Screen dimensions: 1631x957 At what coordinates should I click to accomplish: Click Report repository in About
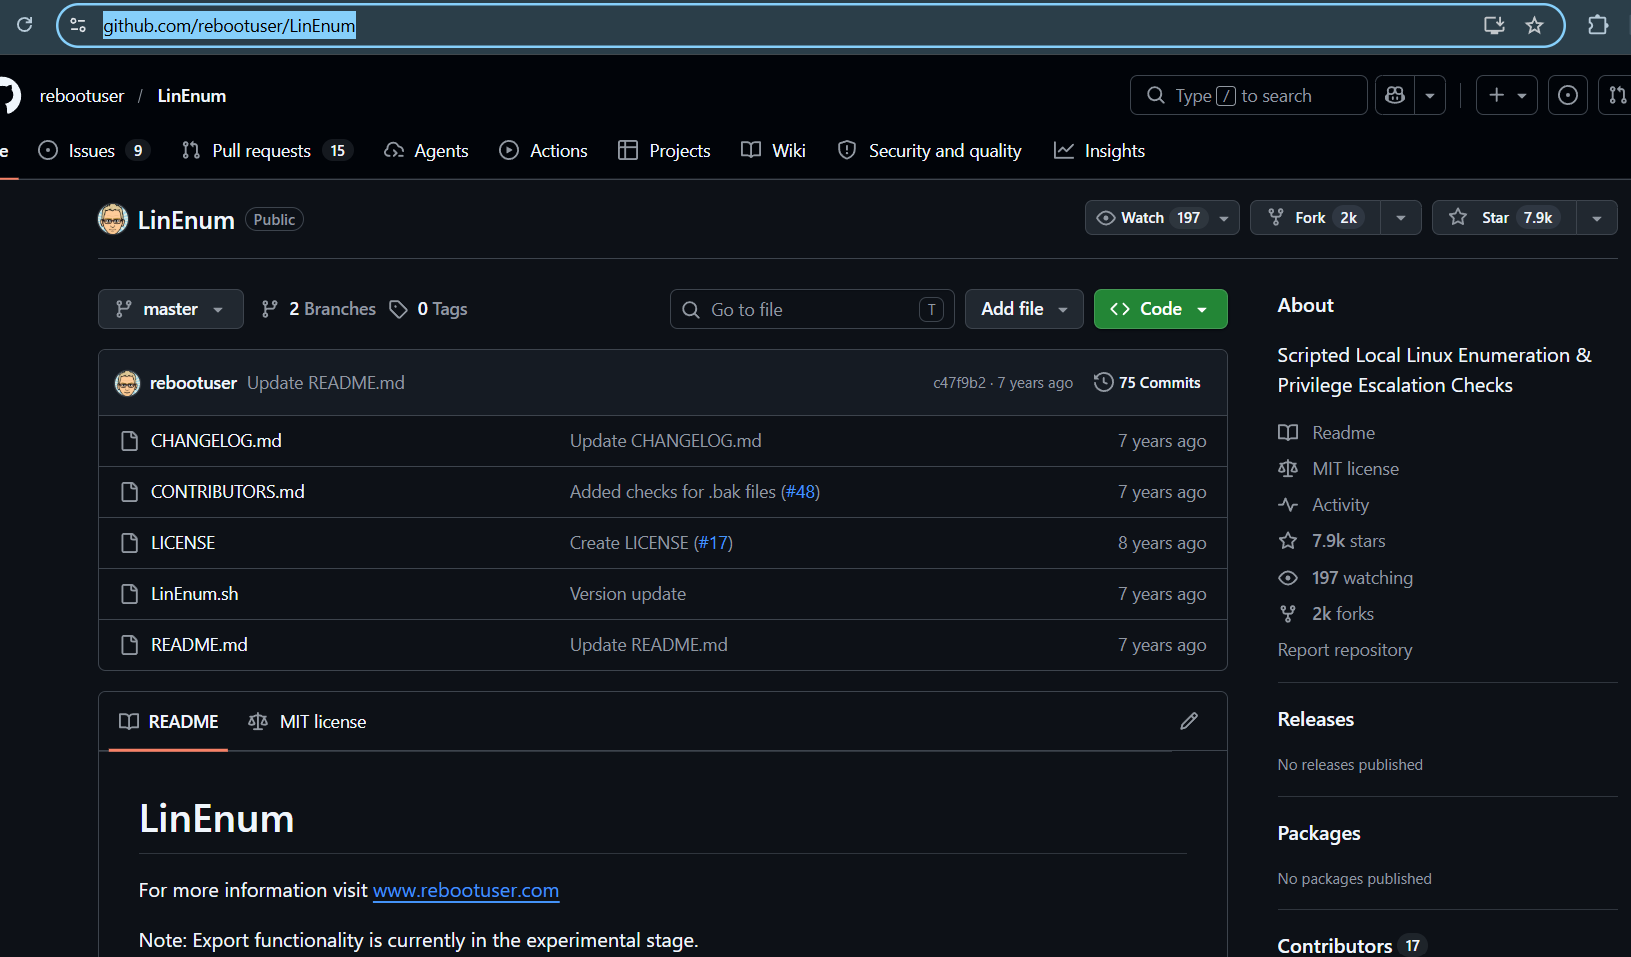[1345, 650]
